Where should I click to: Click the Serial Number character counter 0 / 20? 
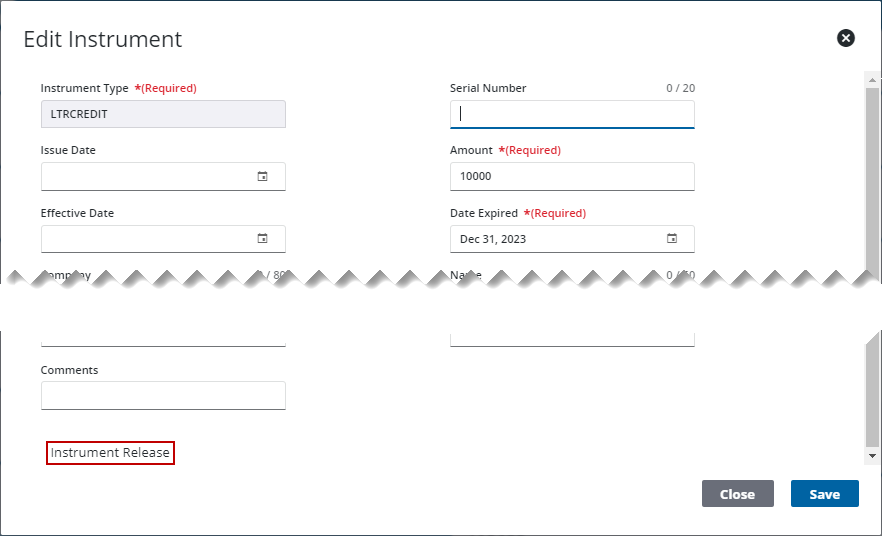(x=681, y=88)
